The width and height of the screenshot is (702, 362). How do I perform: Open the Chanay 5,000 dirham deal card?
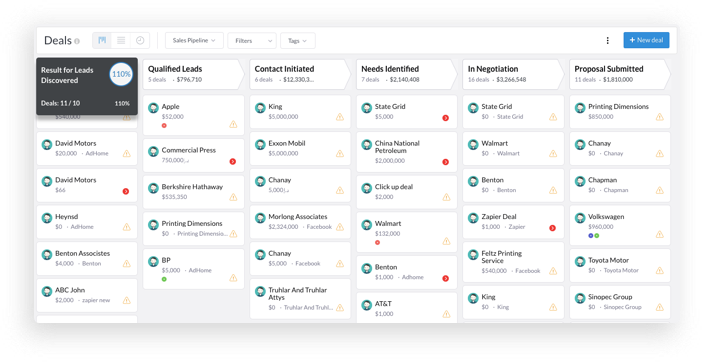click(300, 185)
